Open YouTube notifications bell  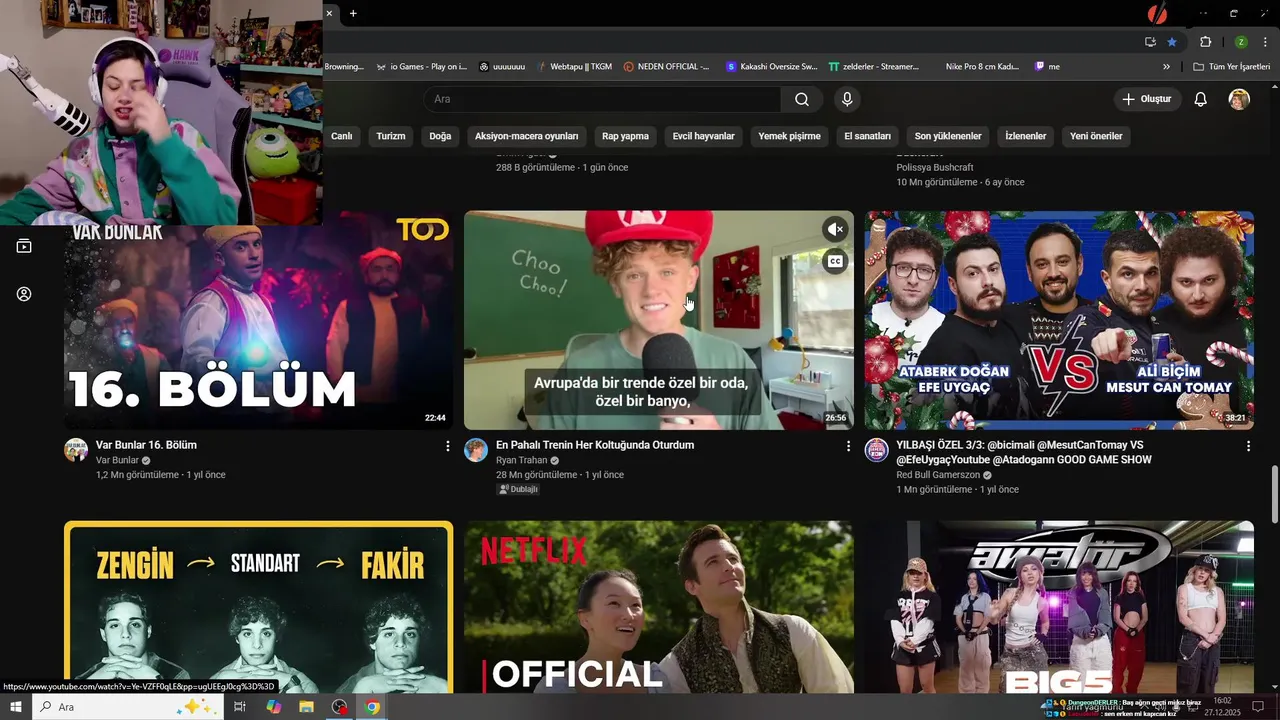[1201, 99]
